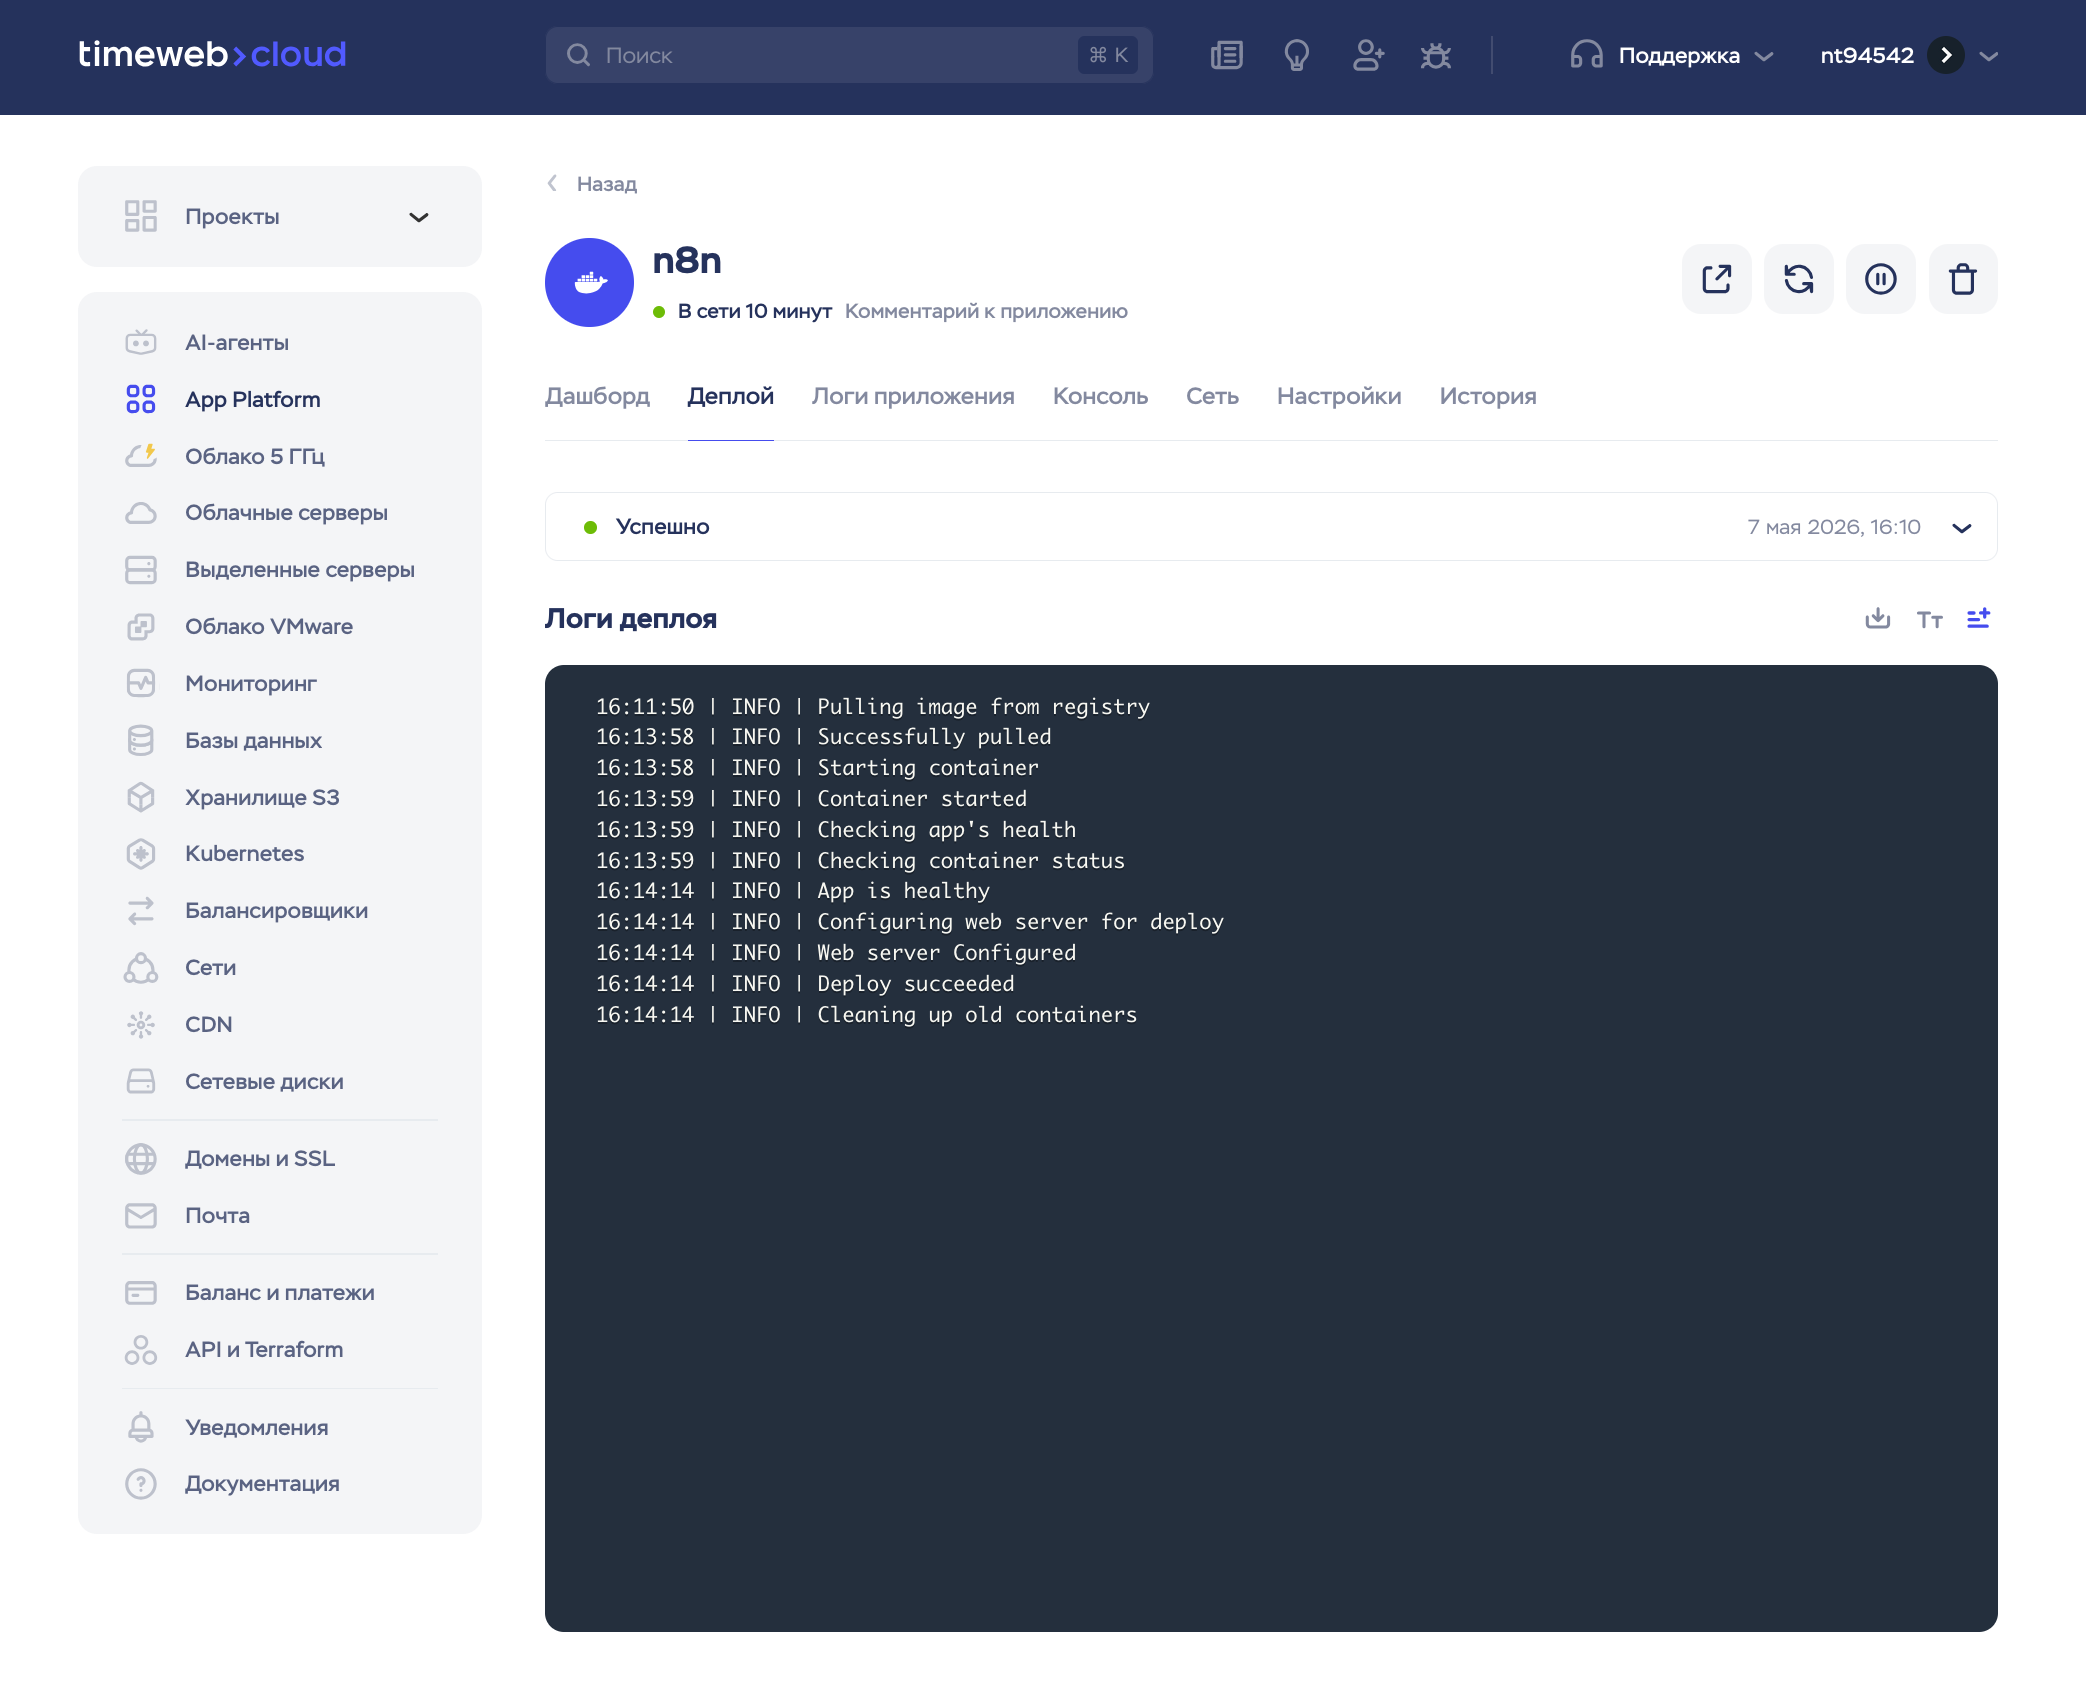The width and height of the screenshot is (2086, 1704).
Task: Click the n8n Docker app avatar
Action: point(589,282)
